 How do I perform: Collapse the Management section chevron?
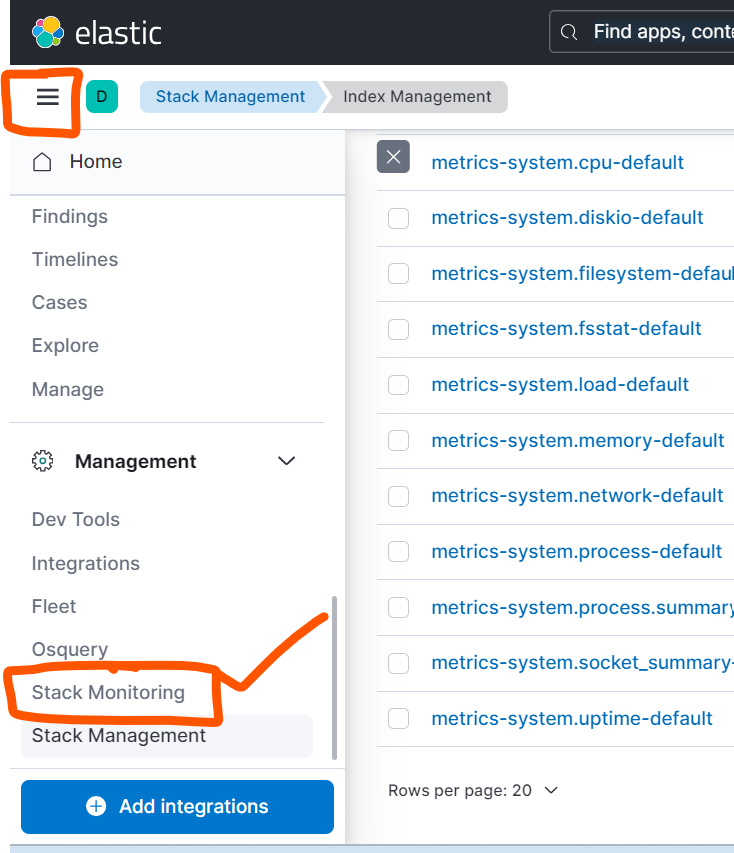pyautogui.click(x=286, y=461)
